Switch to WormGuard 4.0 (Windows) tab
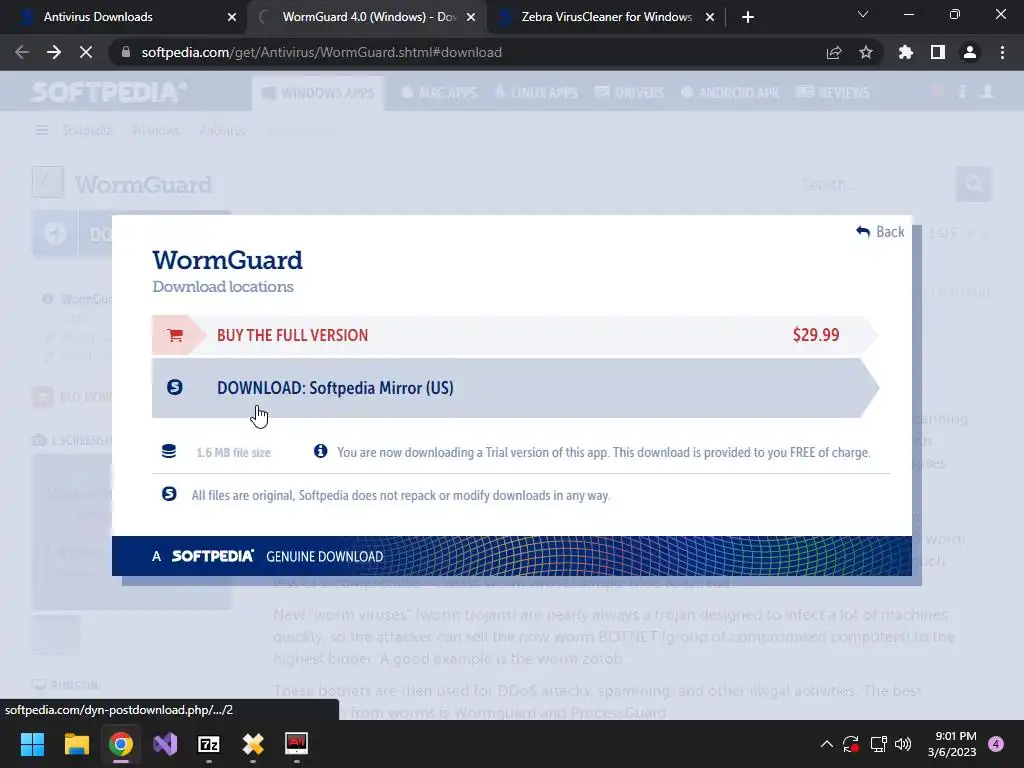 tap(366, 17)
